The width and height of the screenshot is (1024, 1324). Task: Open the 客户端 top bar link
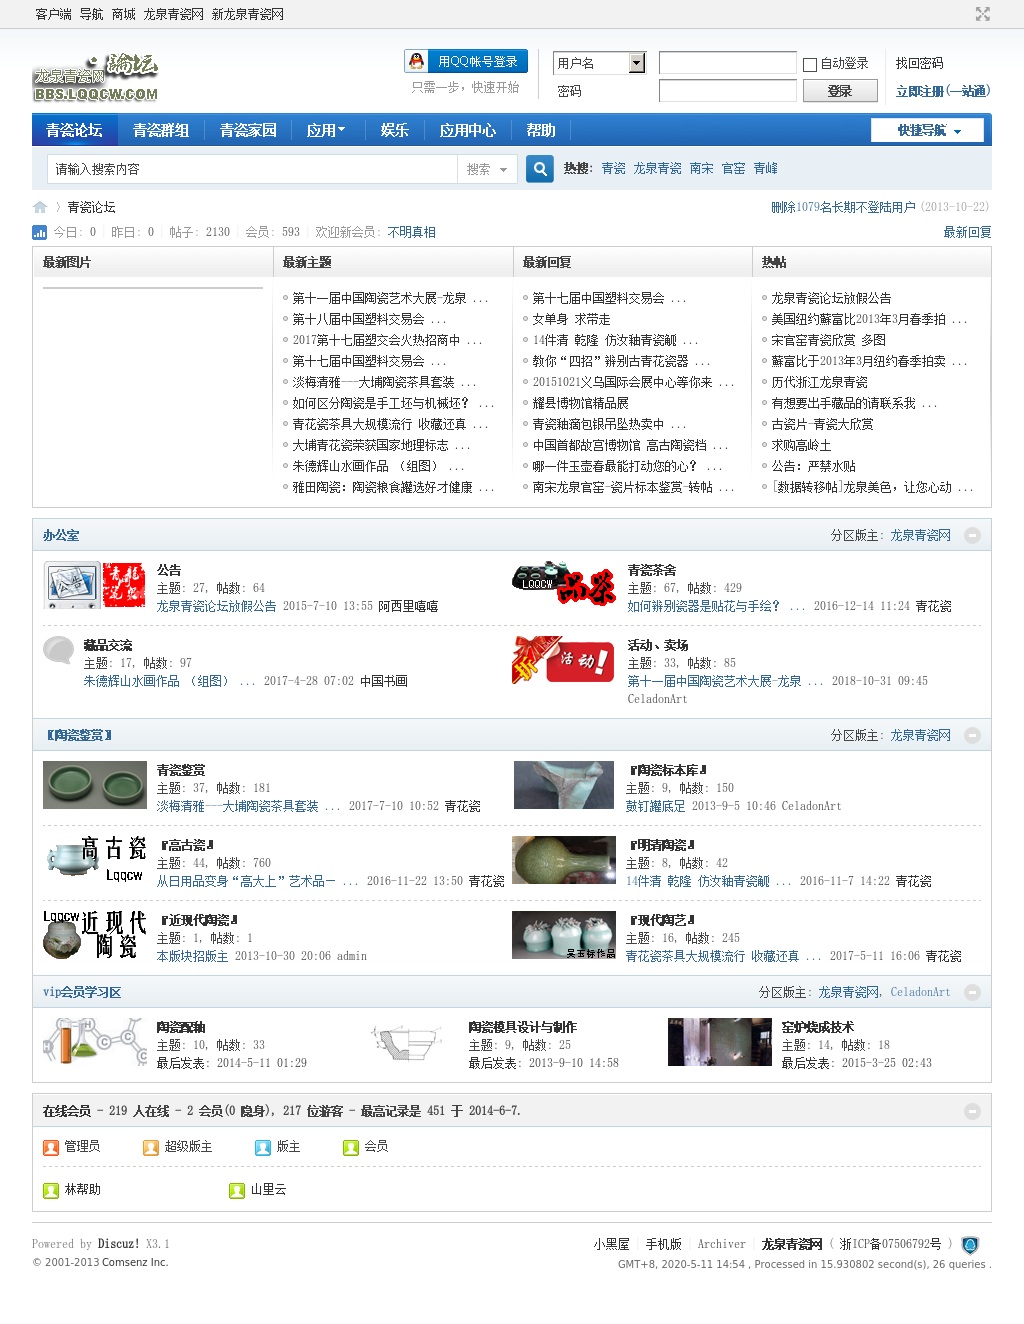tap(53, 14)
